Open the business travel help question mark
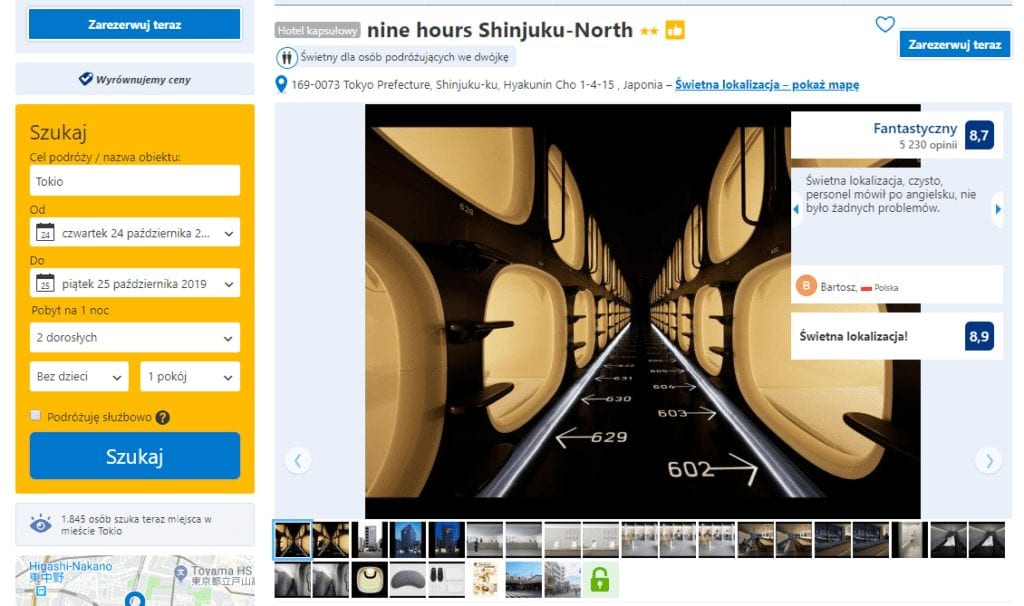Screen dimensions: 1024x606 [163, 417]
